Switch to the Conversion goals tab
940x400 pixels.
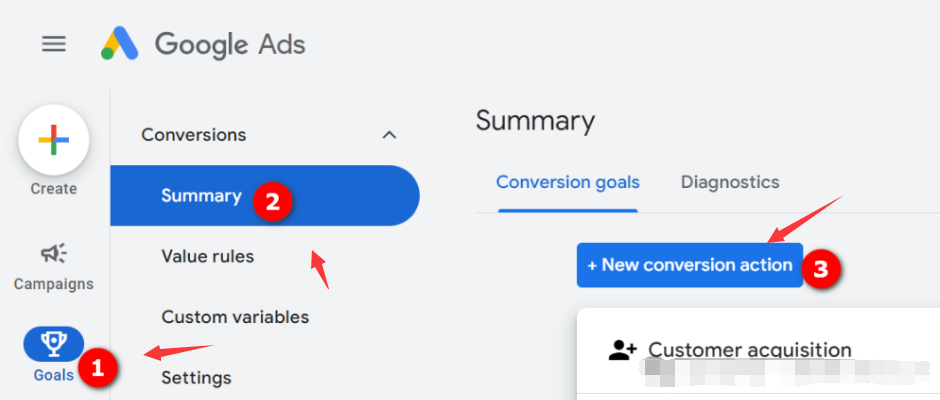(x=568, y=182)
